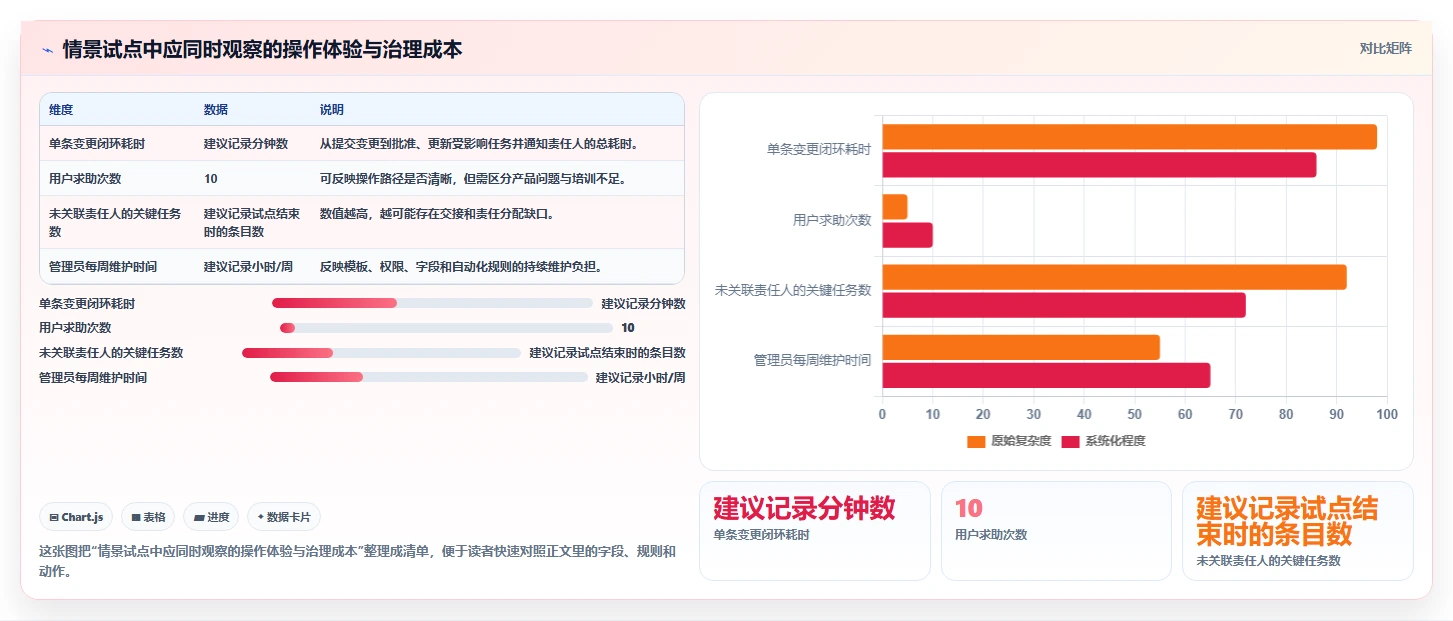Select the 数据卡片 tag chip
This screenshot has height=621, width=1453.
[x=284, y=517]
